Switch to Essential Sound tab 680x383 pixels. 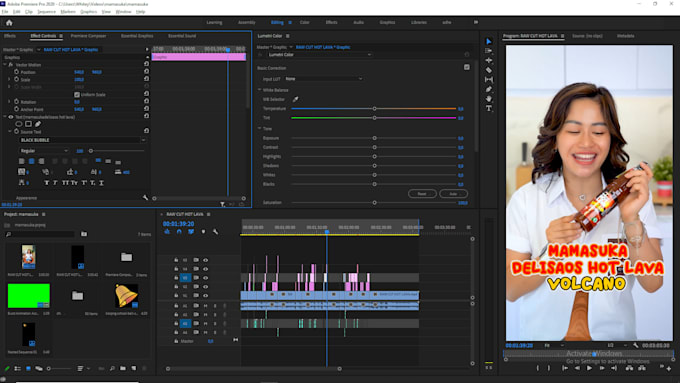[182, 36]
